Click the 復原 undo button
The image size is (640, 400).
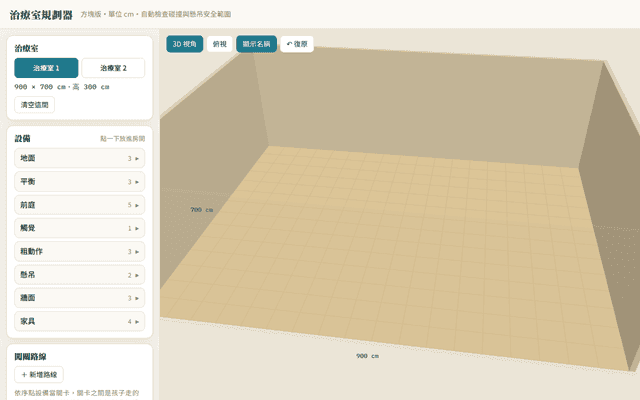pyautogui.click(x=297, y=44)
